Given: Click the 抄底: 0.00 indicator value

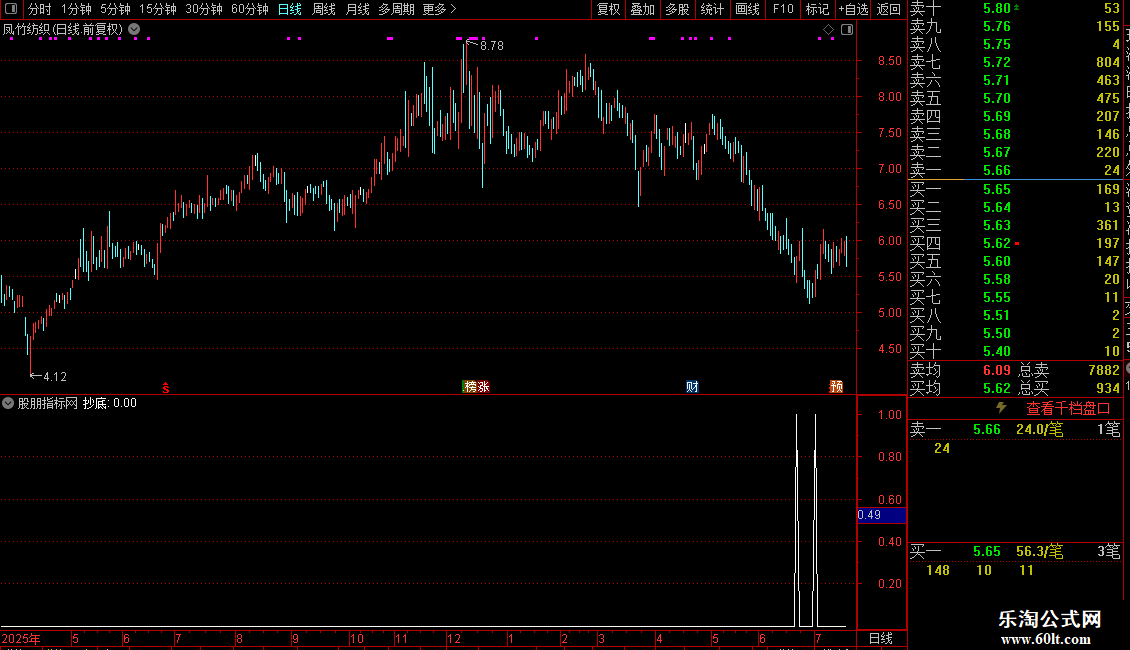Looking at the screenshot, I should pyautogui.click(x=110, y=403).
